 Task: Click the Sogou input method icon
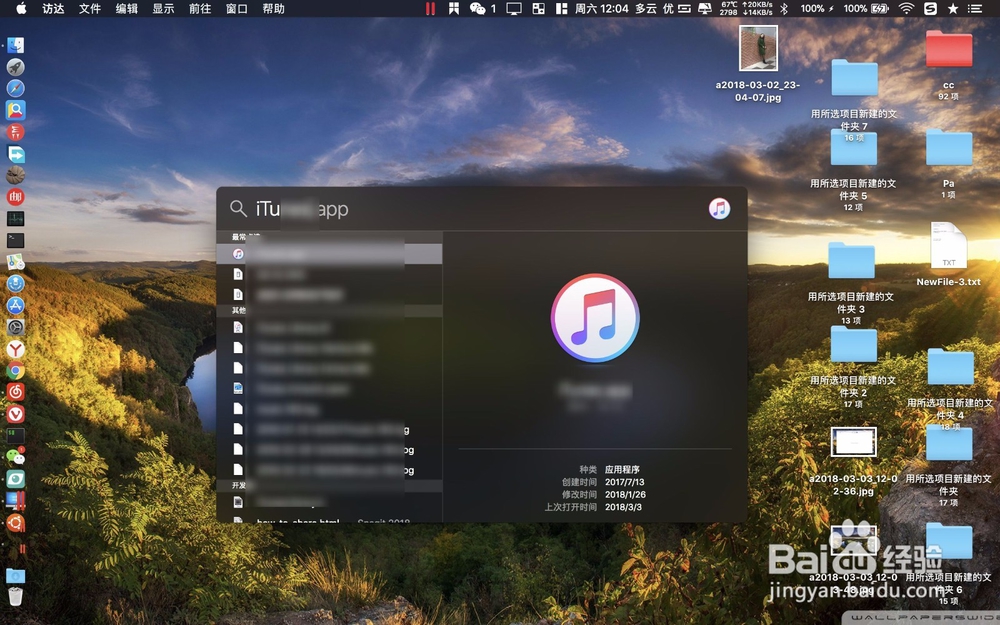click(930, 8)
